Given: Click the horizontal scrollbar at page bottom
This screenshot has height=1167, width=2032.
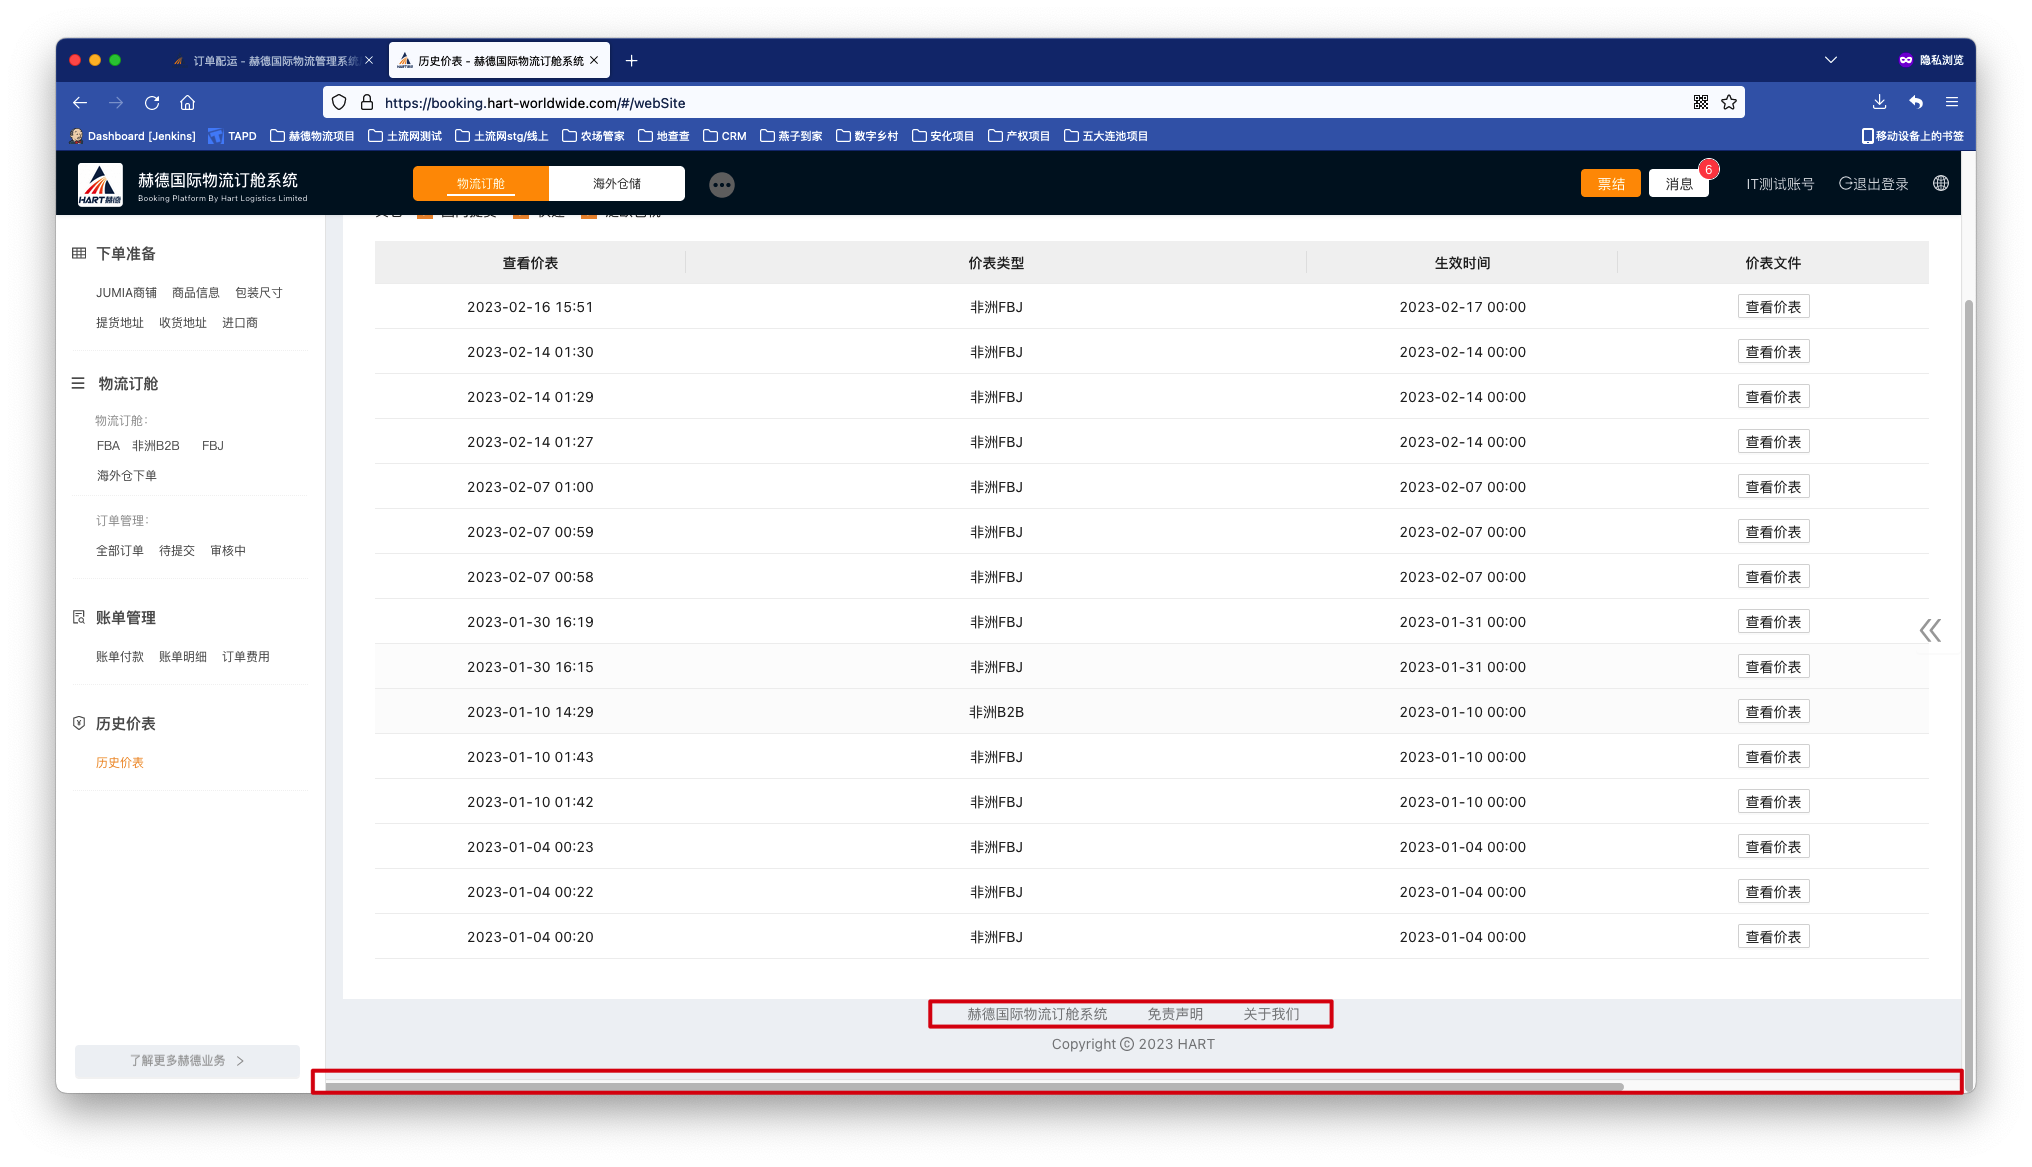Looking at the screenshot, I should click(973, 1086).
